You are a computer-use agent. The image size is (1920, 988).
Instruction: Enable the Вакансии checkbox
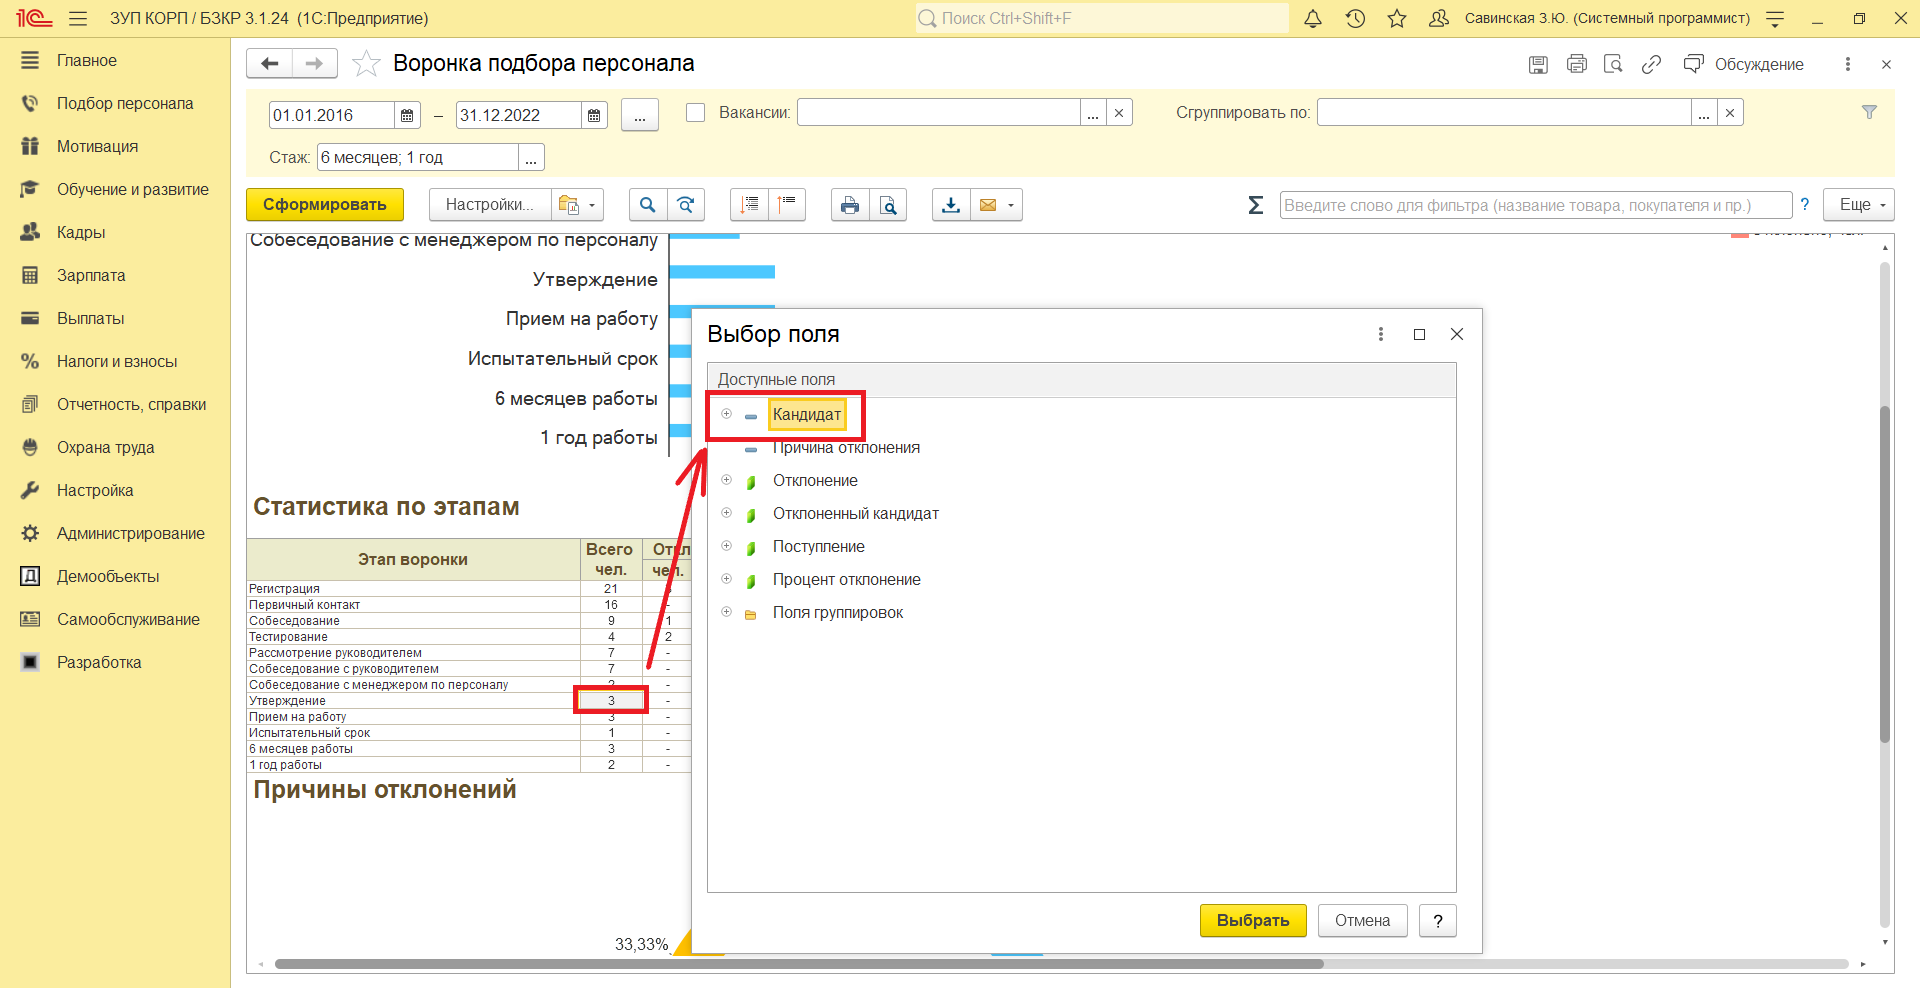(x=695, y=113)
